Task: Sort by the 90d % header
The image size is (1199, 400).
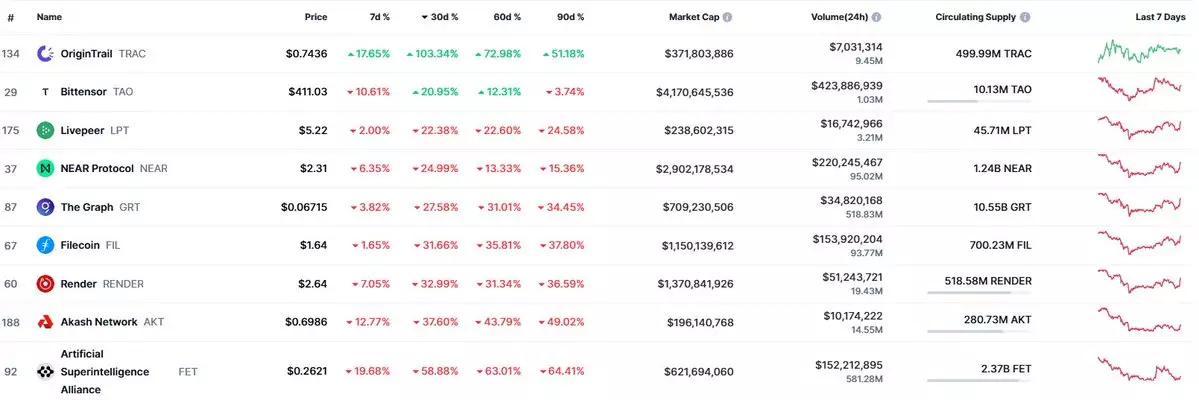Action: coord(572,17)
